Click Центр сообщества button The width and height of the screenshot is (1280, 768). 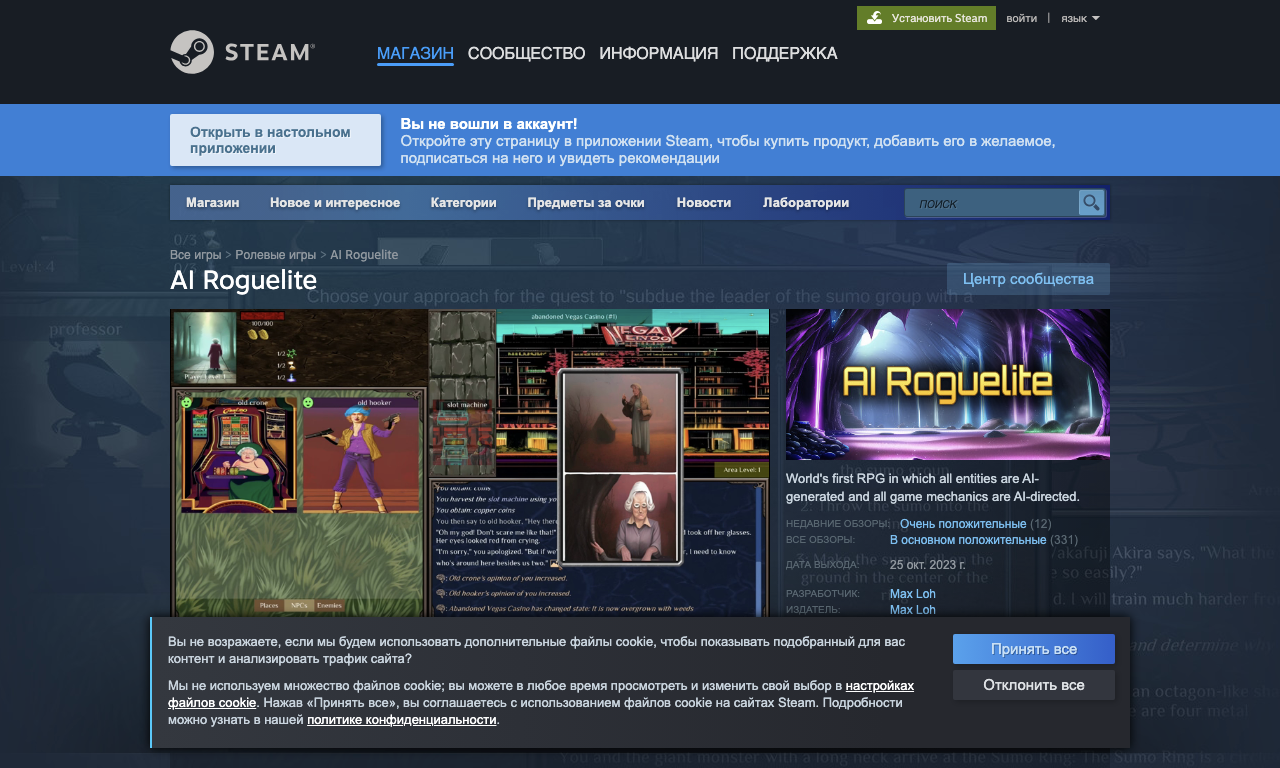tap(1028, 279)
